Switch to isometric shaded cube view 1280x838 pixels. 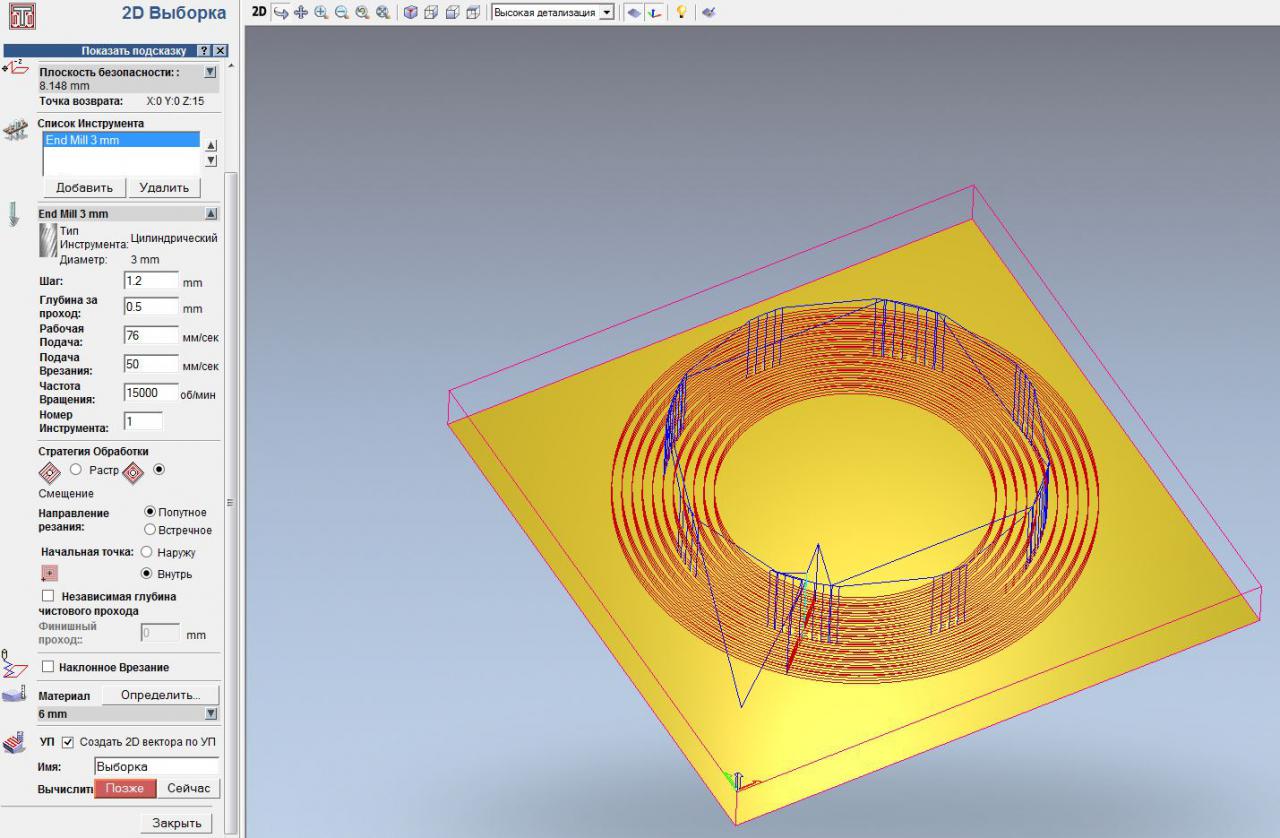pyautogui.click(x=410, y=12)
